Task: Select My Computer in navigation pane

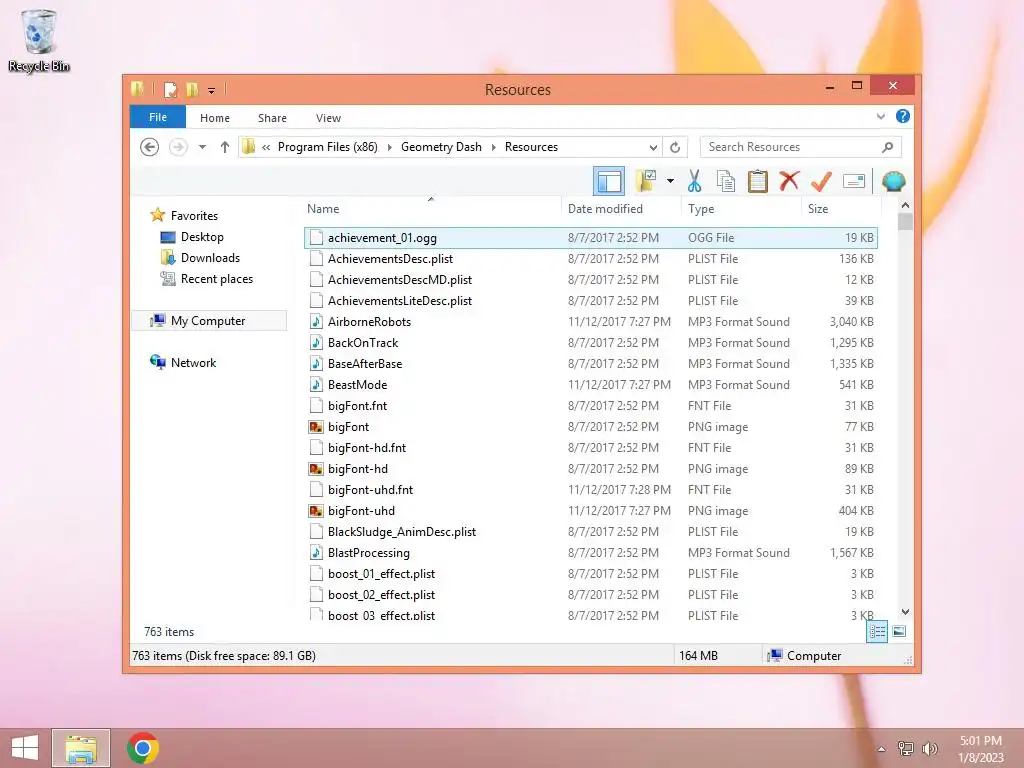Action: click(208, 321)
